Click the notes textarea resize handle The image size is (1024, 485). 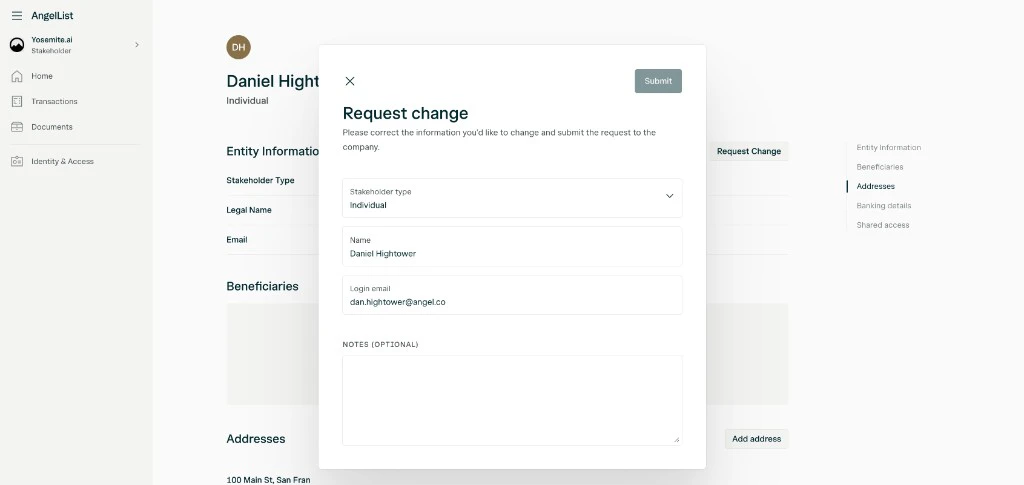(677, 439)
